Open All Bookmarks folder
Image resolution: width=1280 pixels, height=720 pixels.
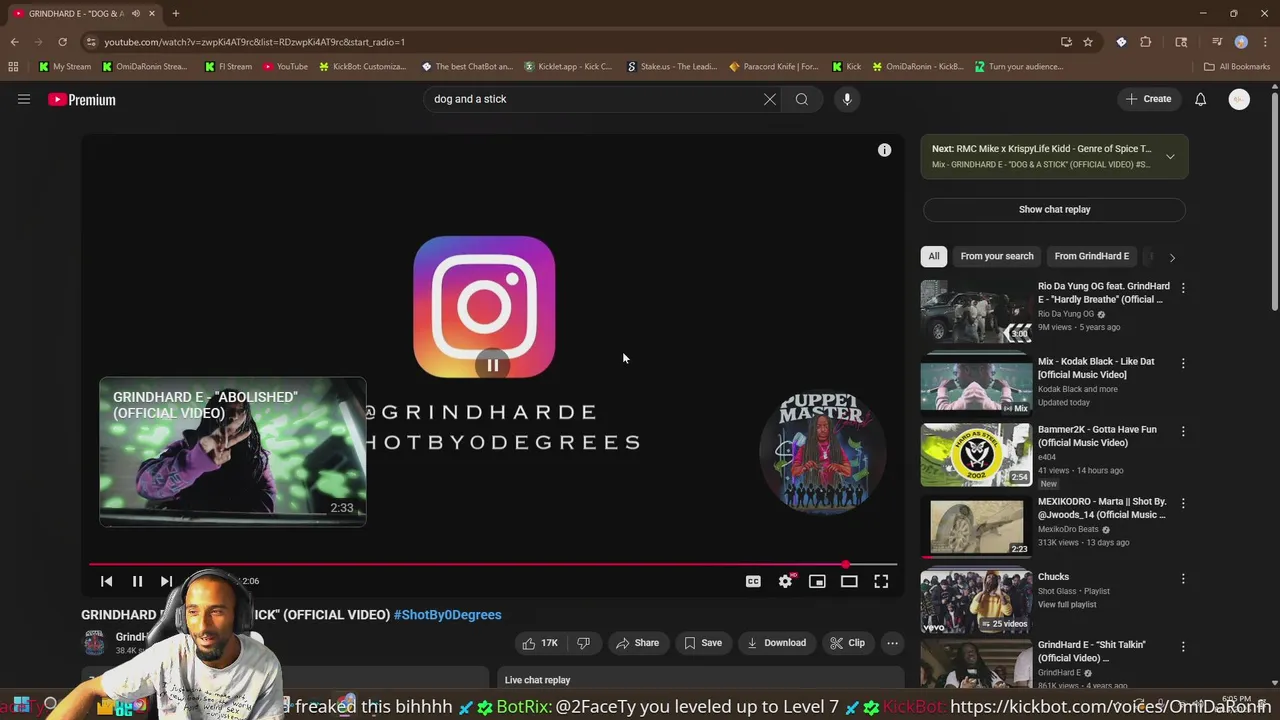tap(1237, 67)
